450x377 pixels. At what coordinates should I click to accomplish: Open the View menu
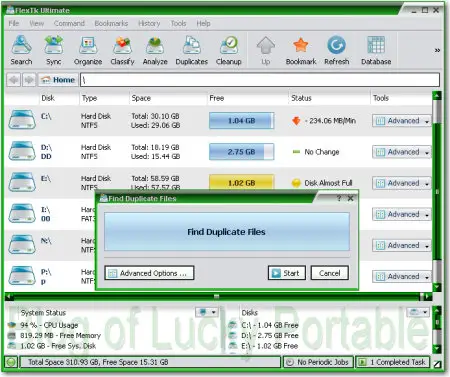[x=37, y=23]
